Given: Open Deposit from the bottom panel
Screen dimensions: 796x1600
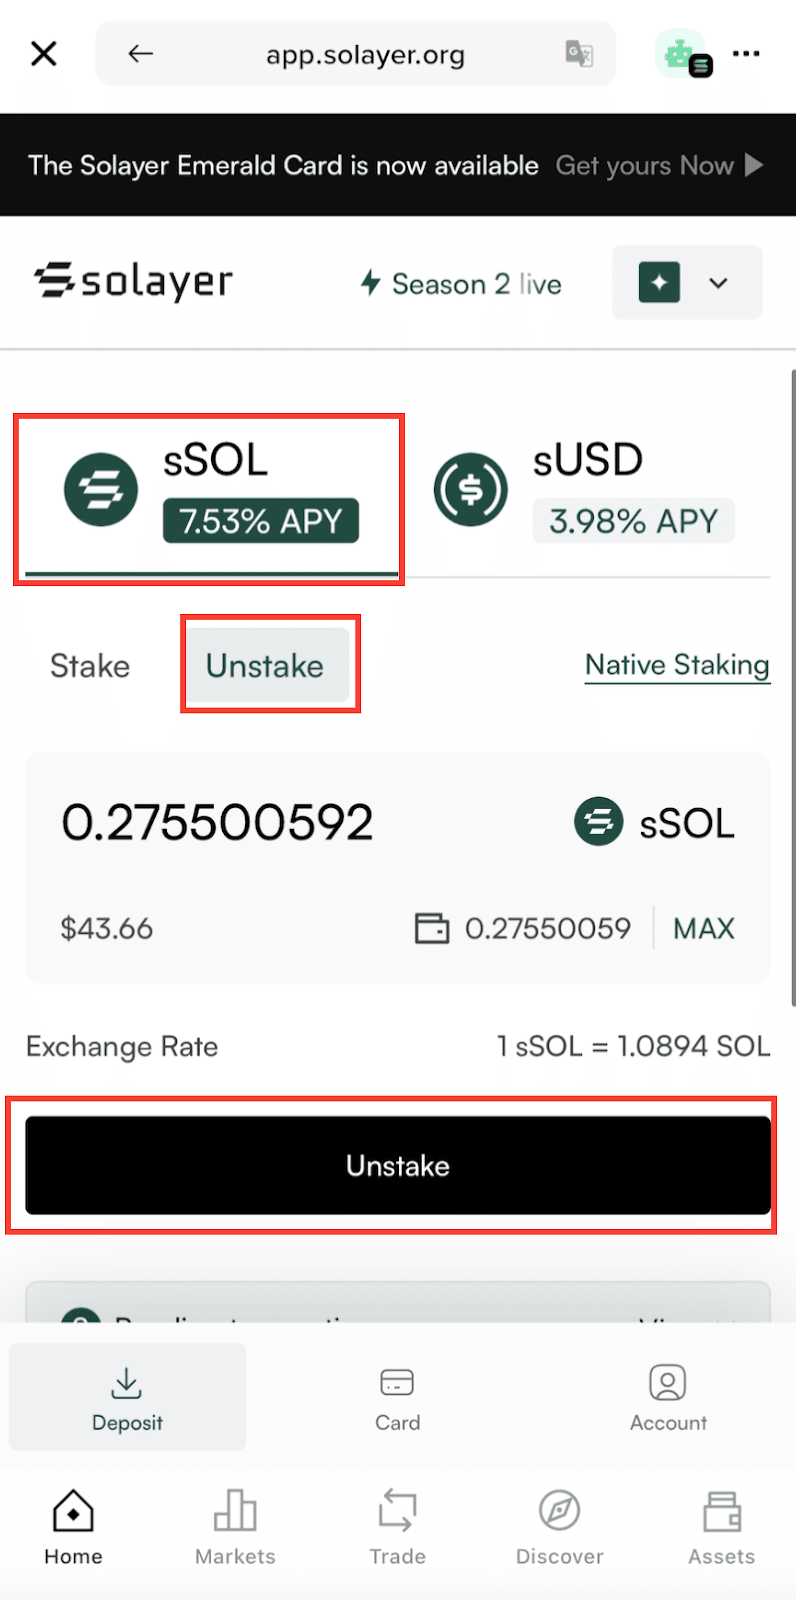Looking at the screenshot, I should click(x=126, y=1396).
